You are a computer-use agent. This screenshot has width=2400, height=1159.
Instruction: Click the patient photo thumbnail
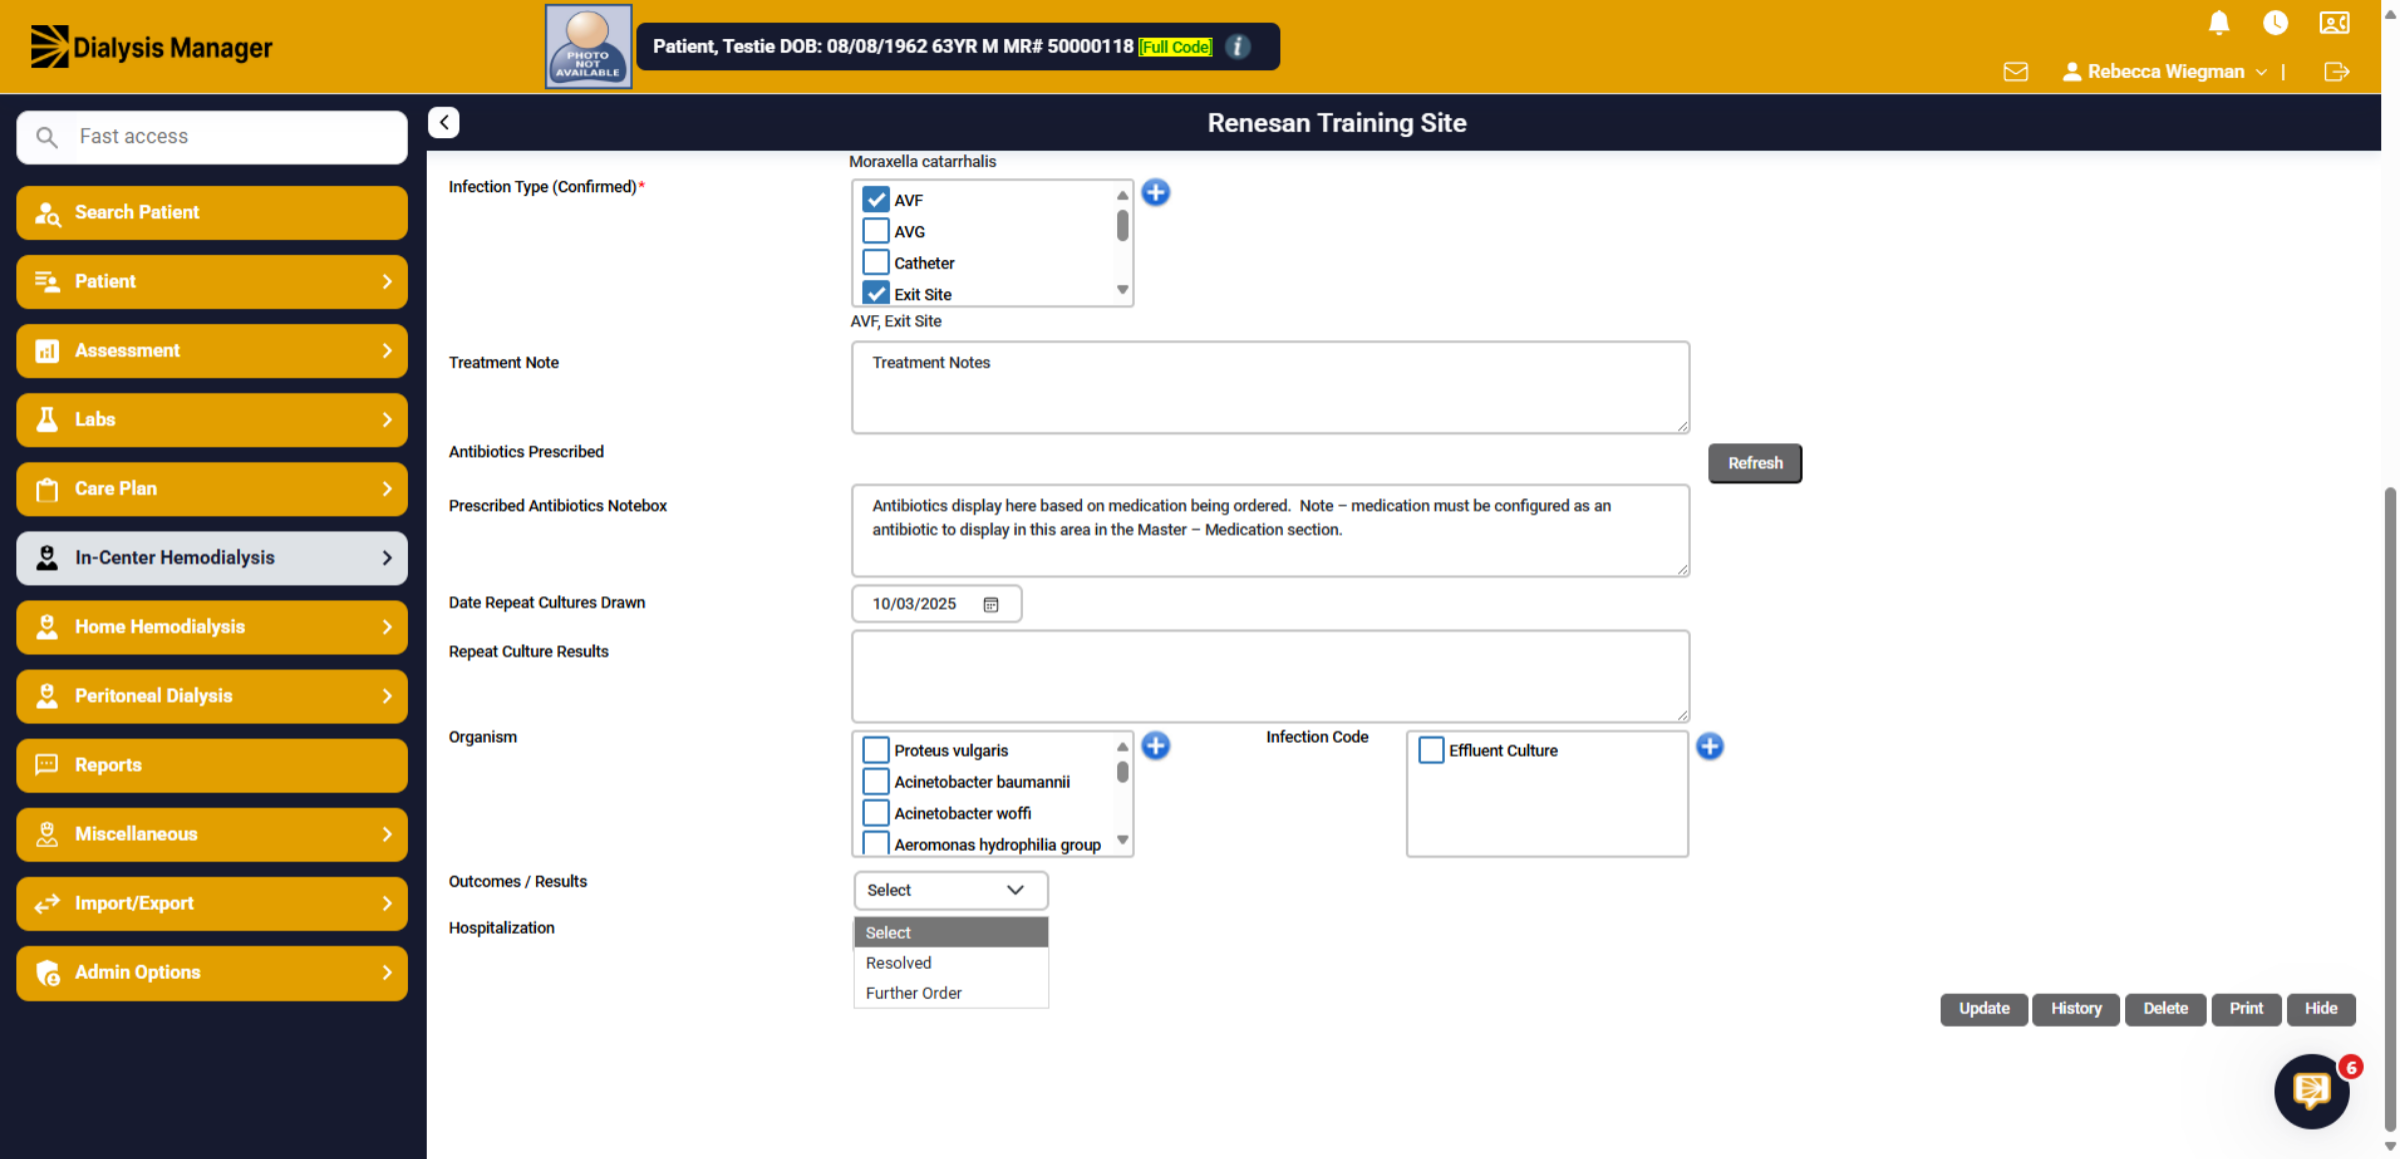[x=588, y=47]
